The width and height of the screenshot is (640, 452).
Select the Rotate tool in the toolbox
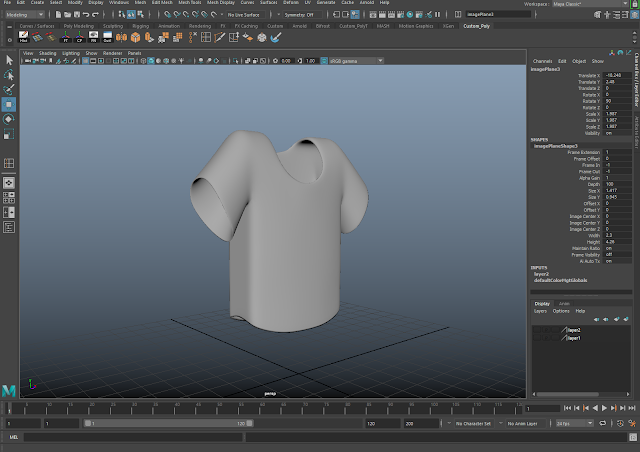[x=9, y=119]
